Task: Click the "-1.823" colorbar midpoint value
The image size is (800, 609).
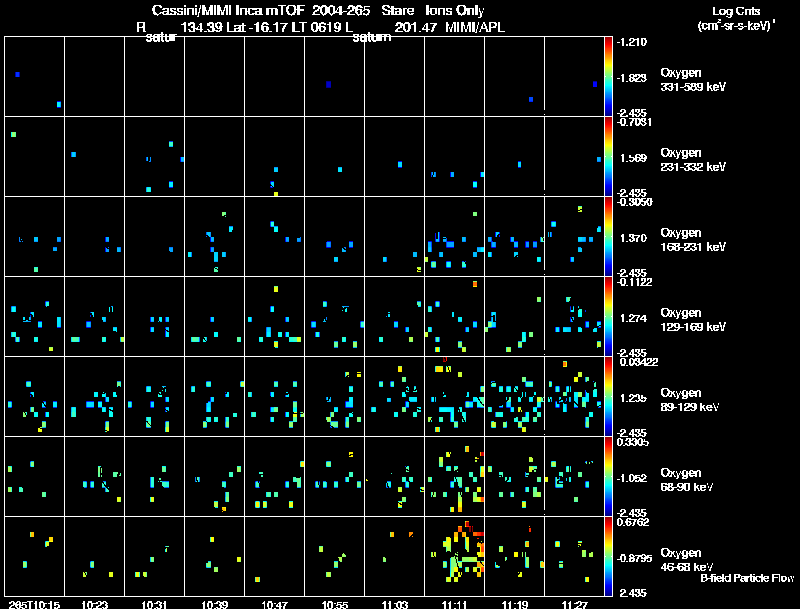Action: tap(632, 78)
